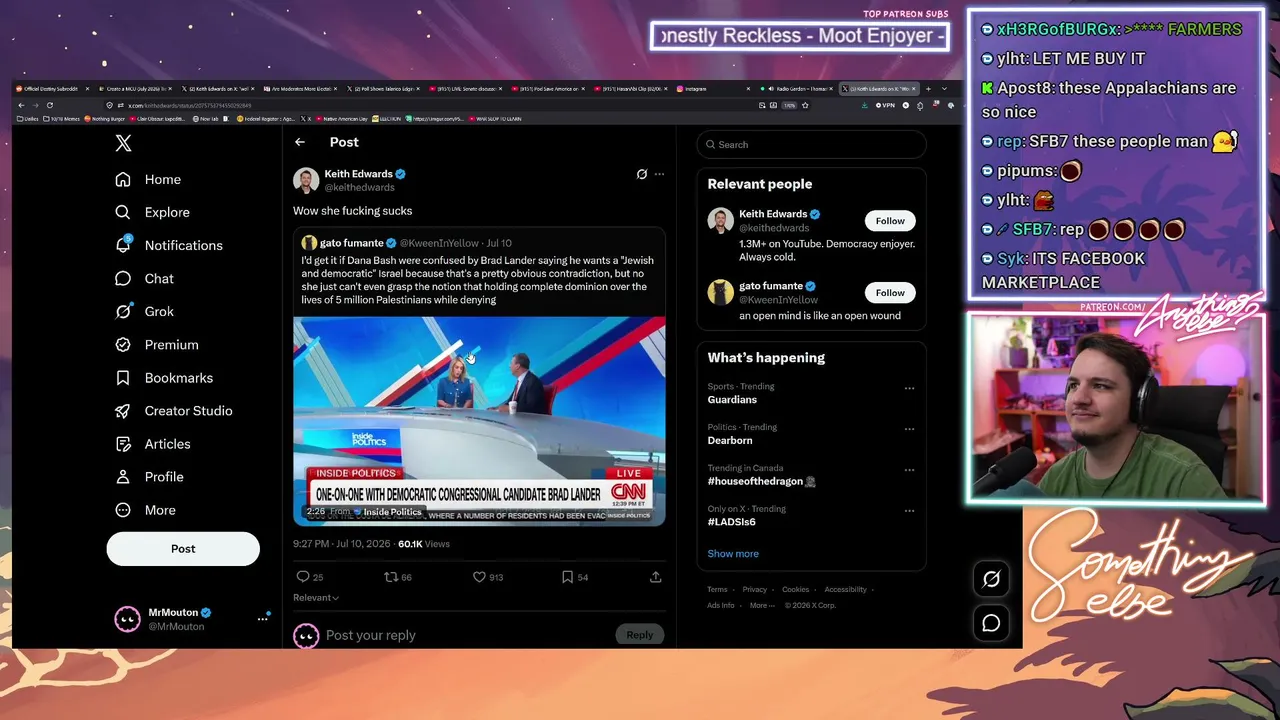Open Bookmarks in the X sidebar
The width and height of the screenshot is (1280, 720).
[164, 377]
